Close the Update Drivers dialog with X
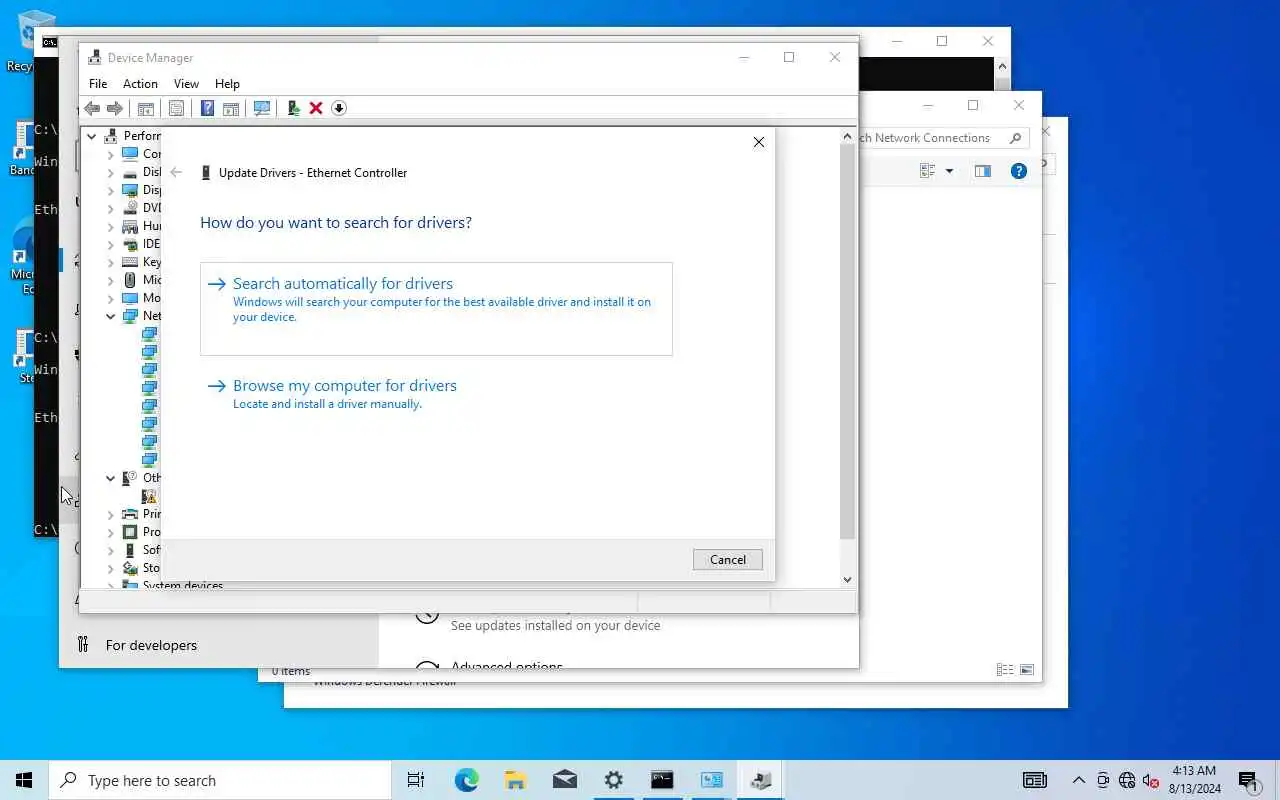This screenshot has width=1280, height=800. click(759, 142)
